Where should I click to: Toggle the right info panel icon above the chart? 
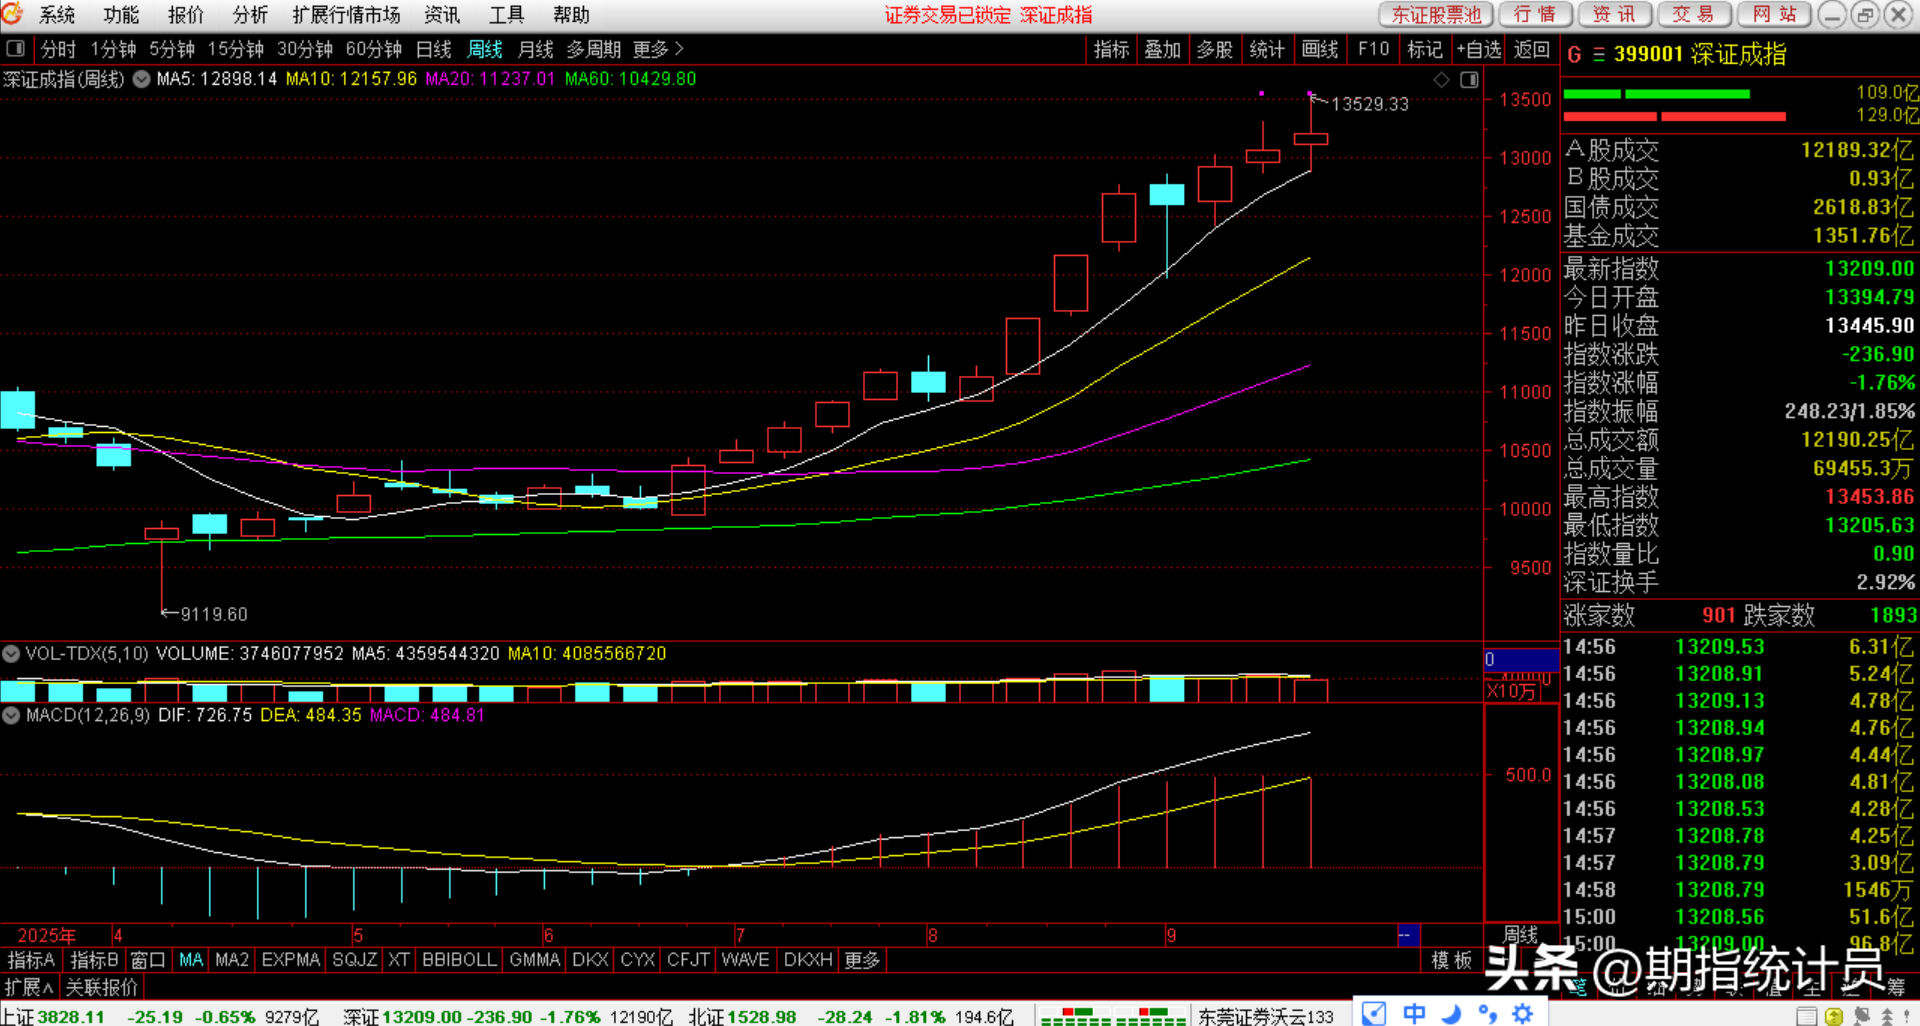tap(1469, 80)
